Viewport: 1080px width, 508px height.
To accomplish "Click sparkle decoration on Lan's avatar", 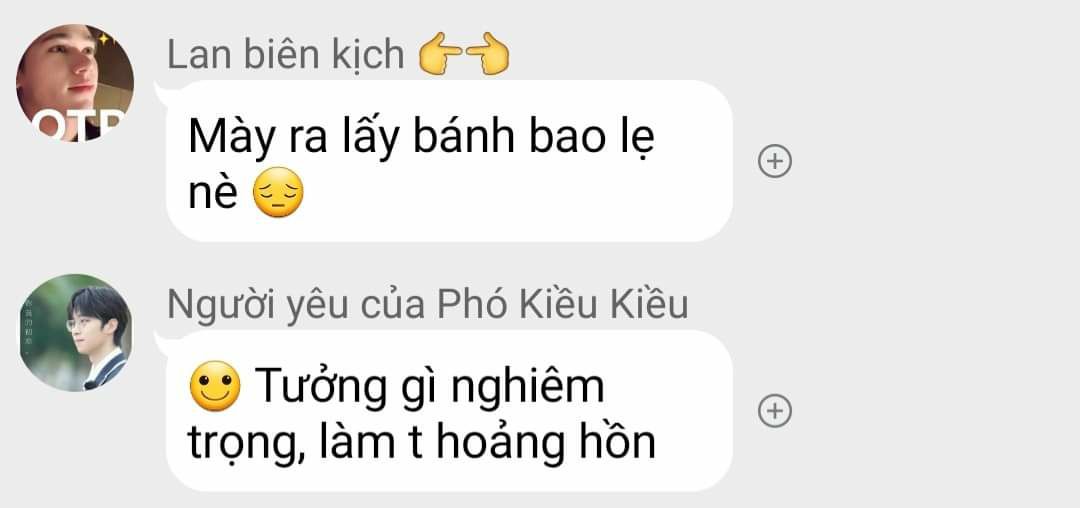I will coord(104,40).
